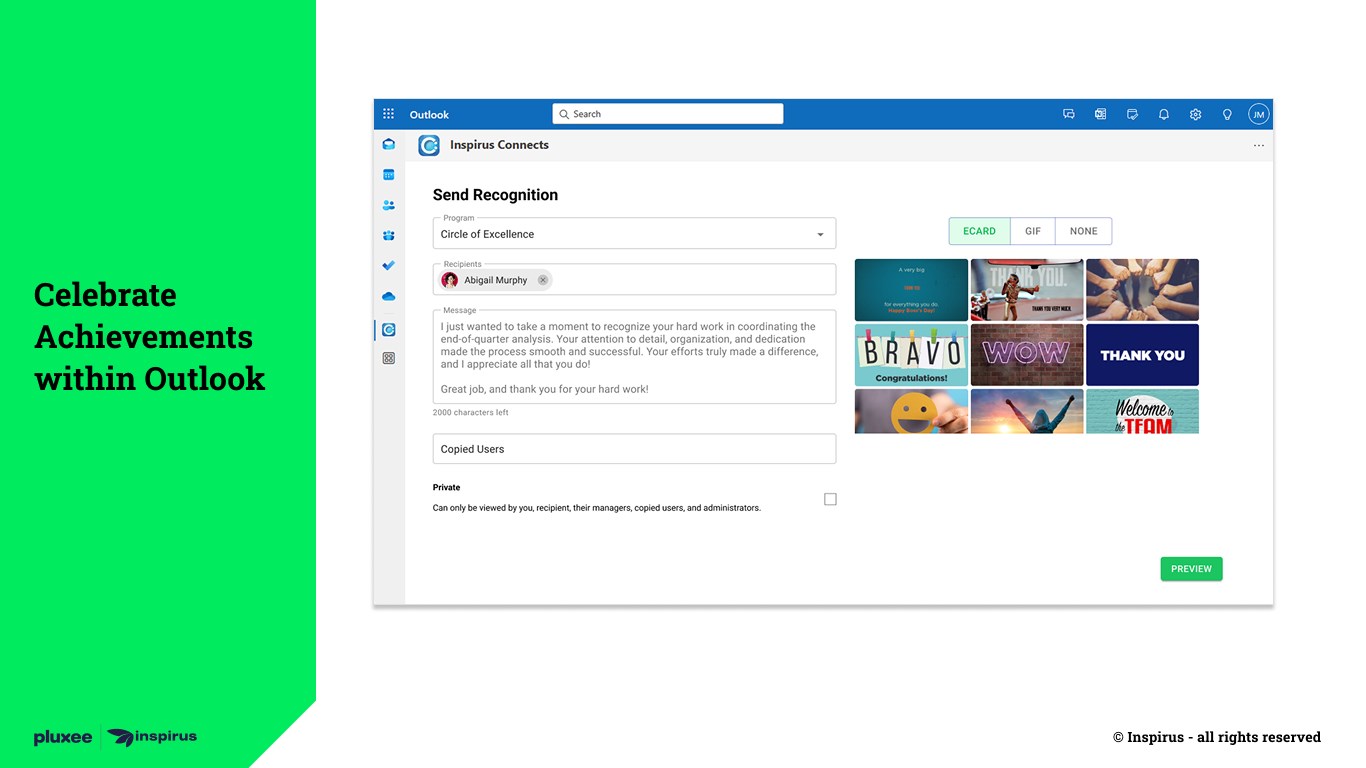
Task: Choose the sunset arms-raised ecard
Action: 1027,411
